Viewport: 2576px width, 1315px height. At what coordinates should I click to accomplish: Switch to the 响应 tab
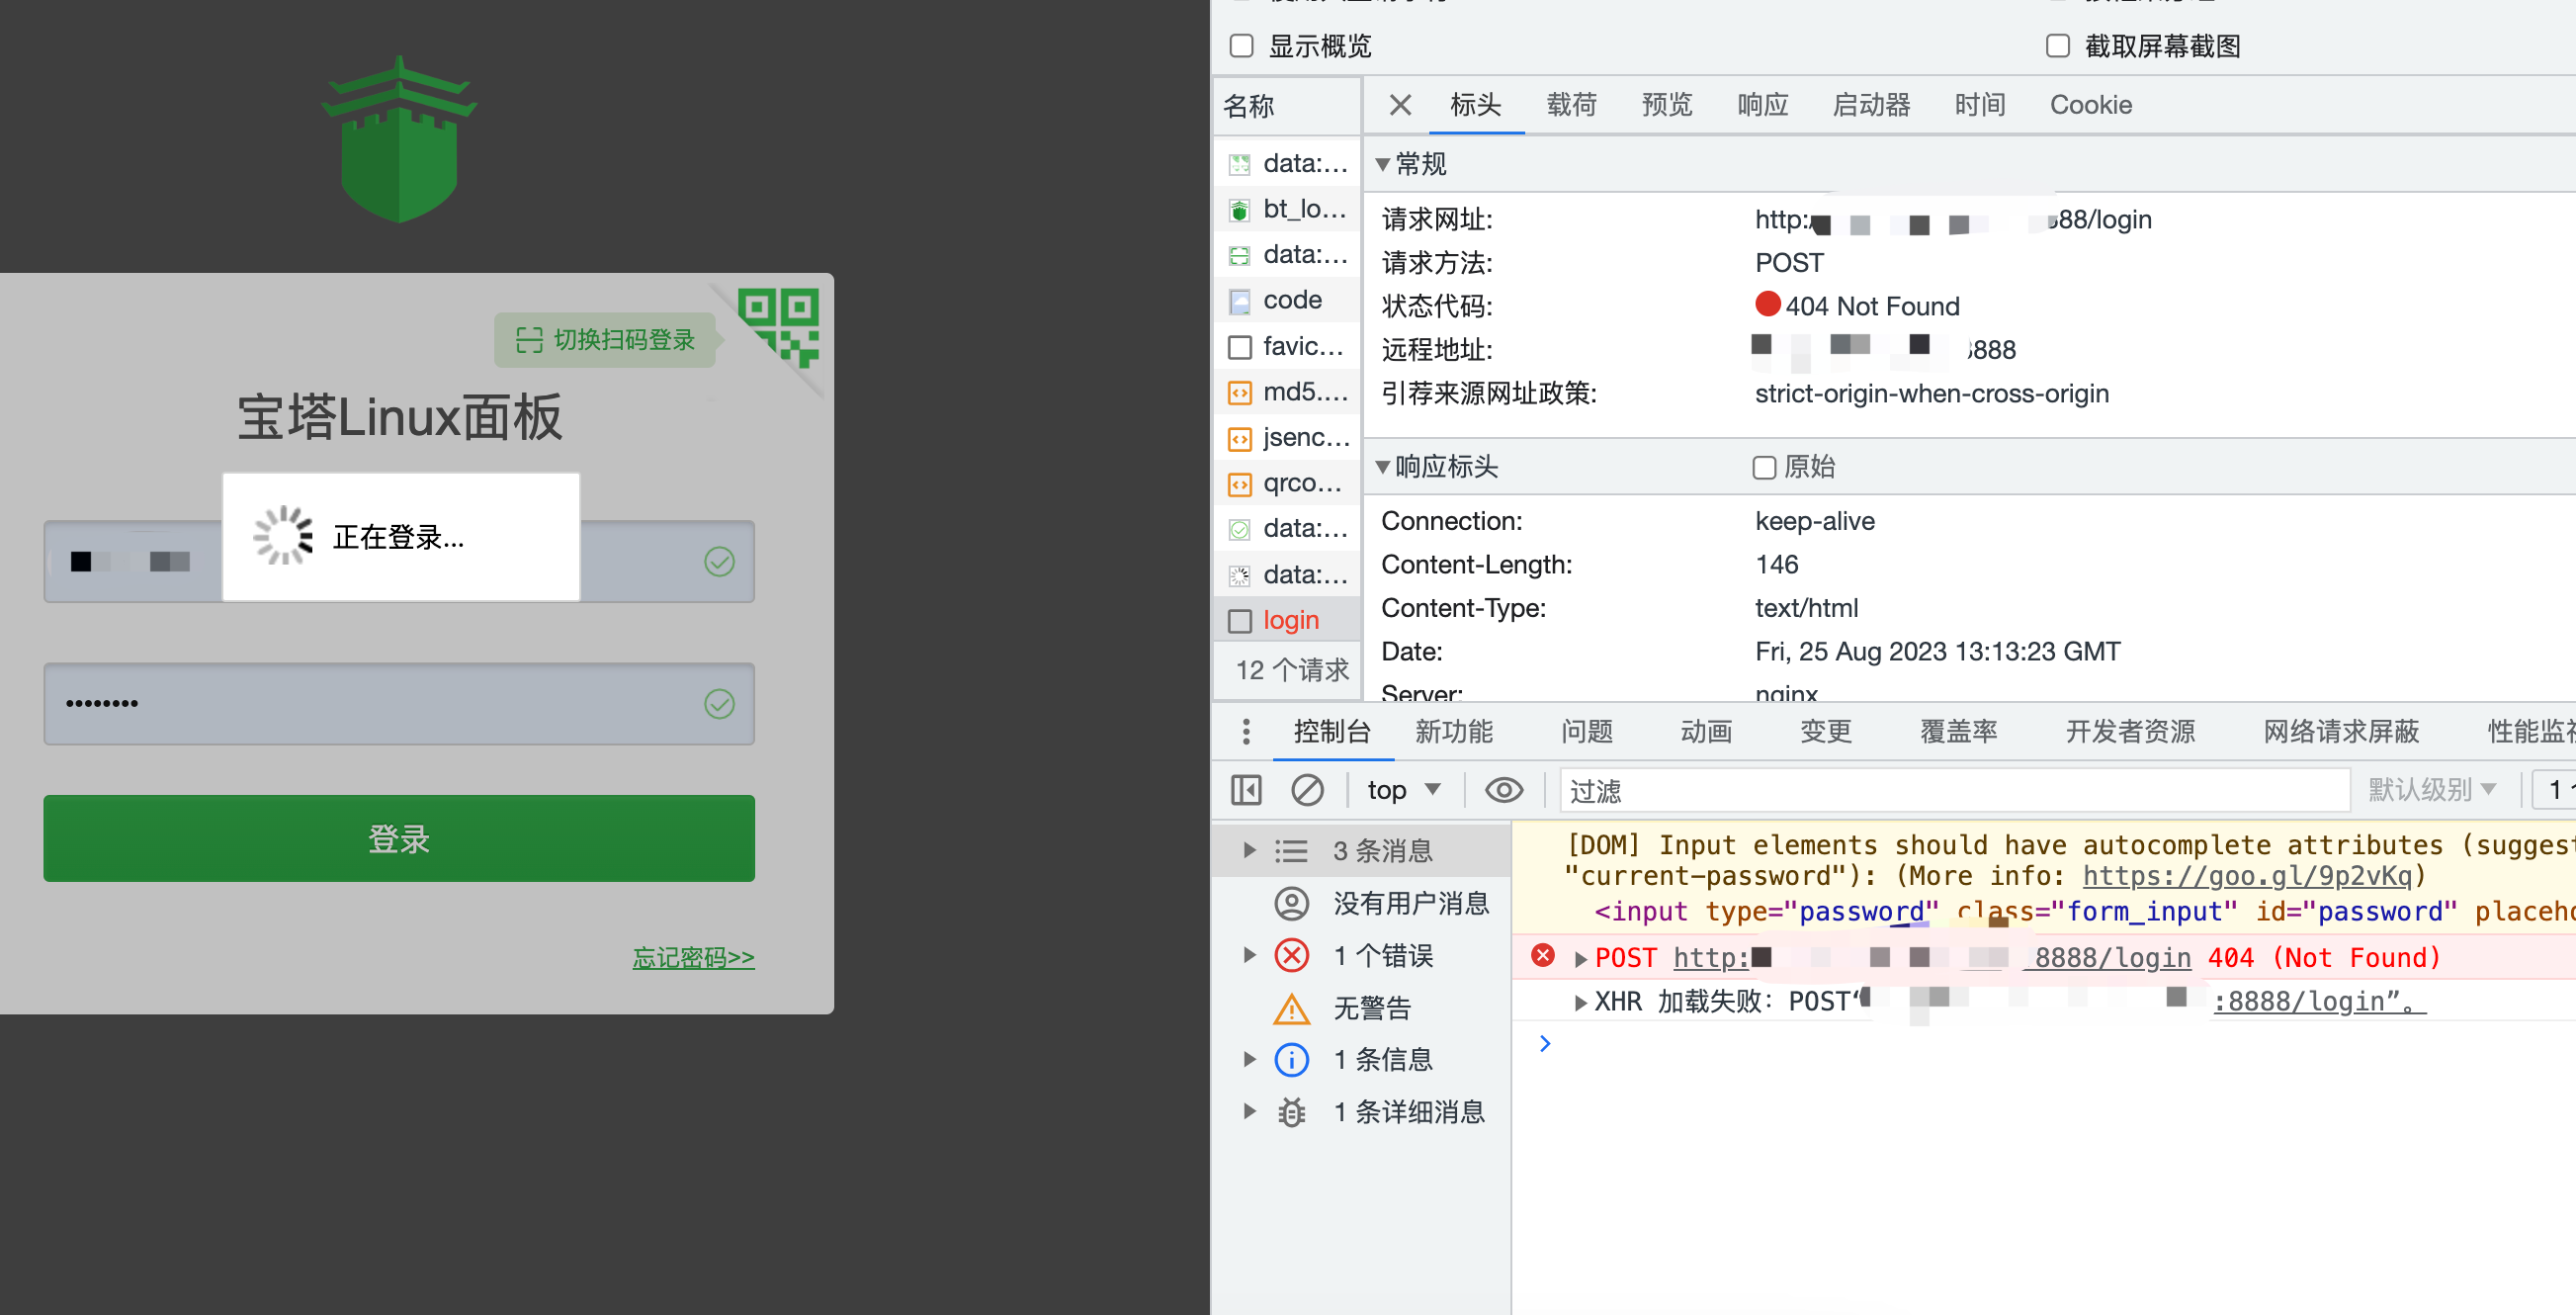click(1763, 105)
